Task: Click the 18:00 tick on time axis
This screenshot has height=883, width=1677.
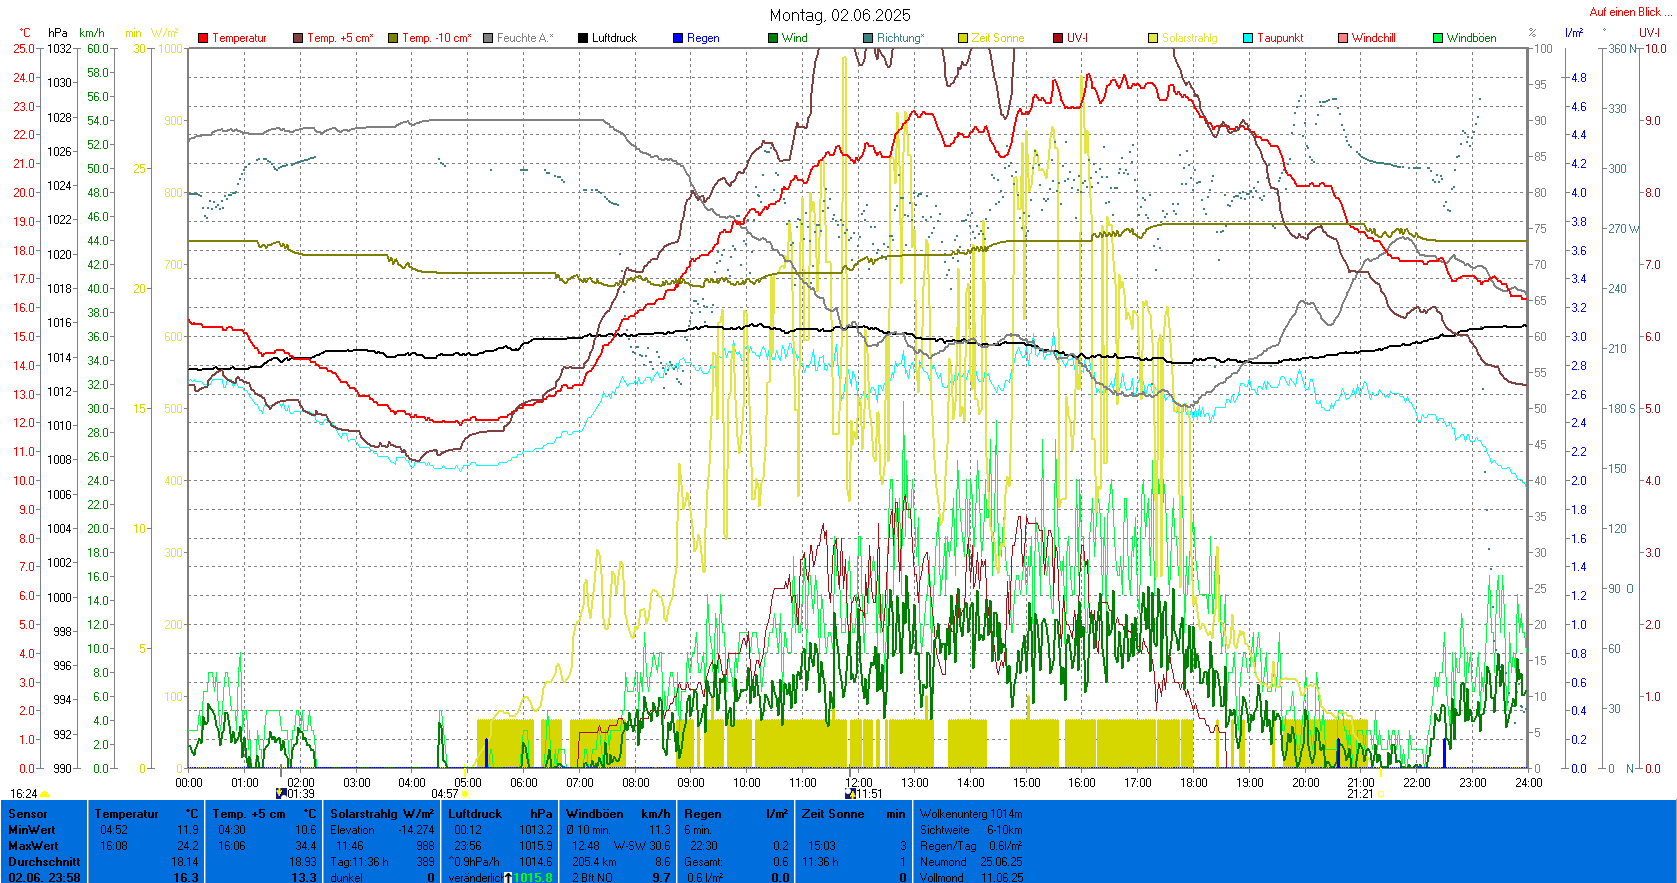Action: 1194,783
